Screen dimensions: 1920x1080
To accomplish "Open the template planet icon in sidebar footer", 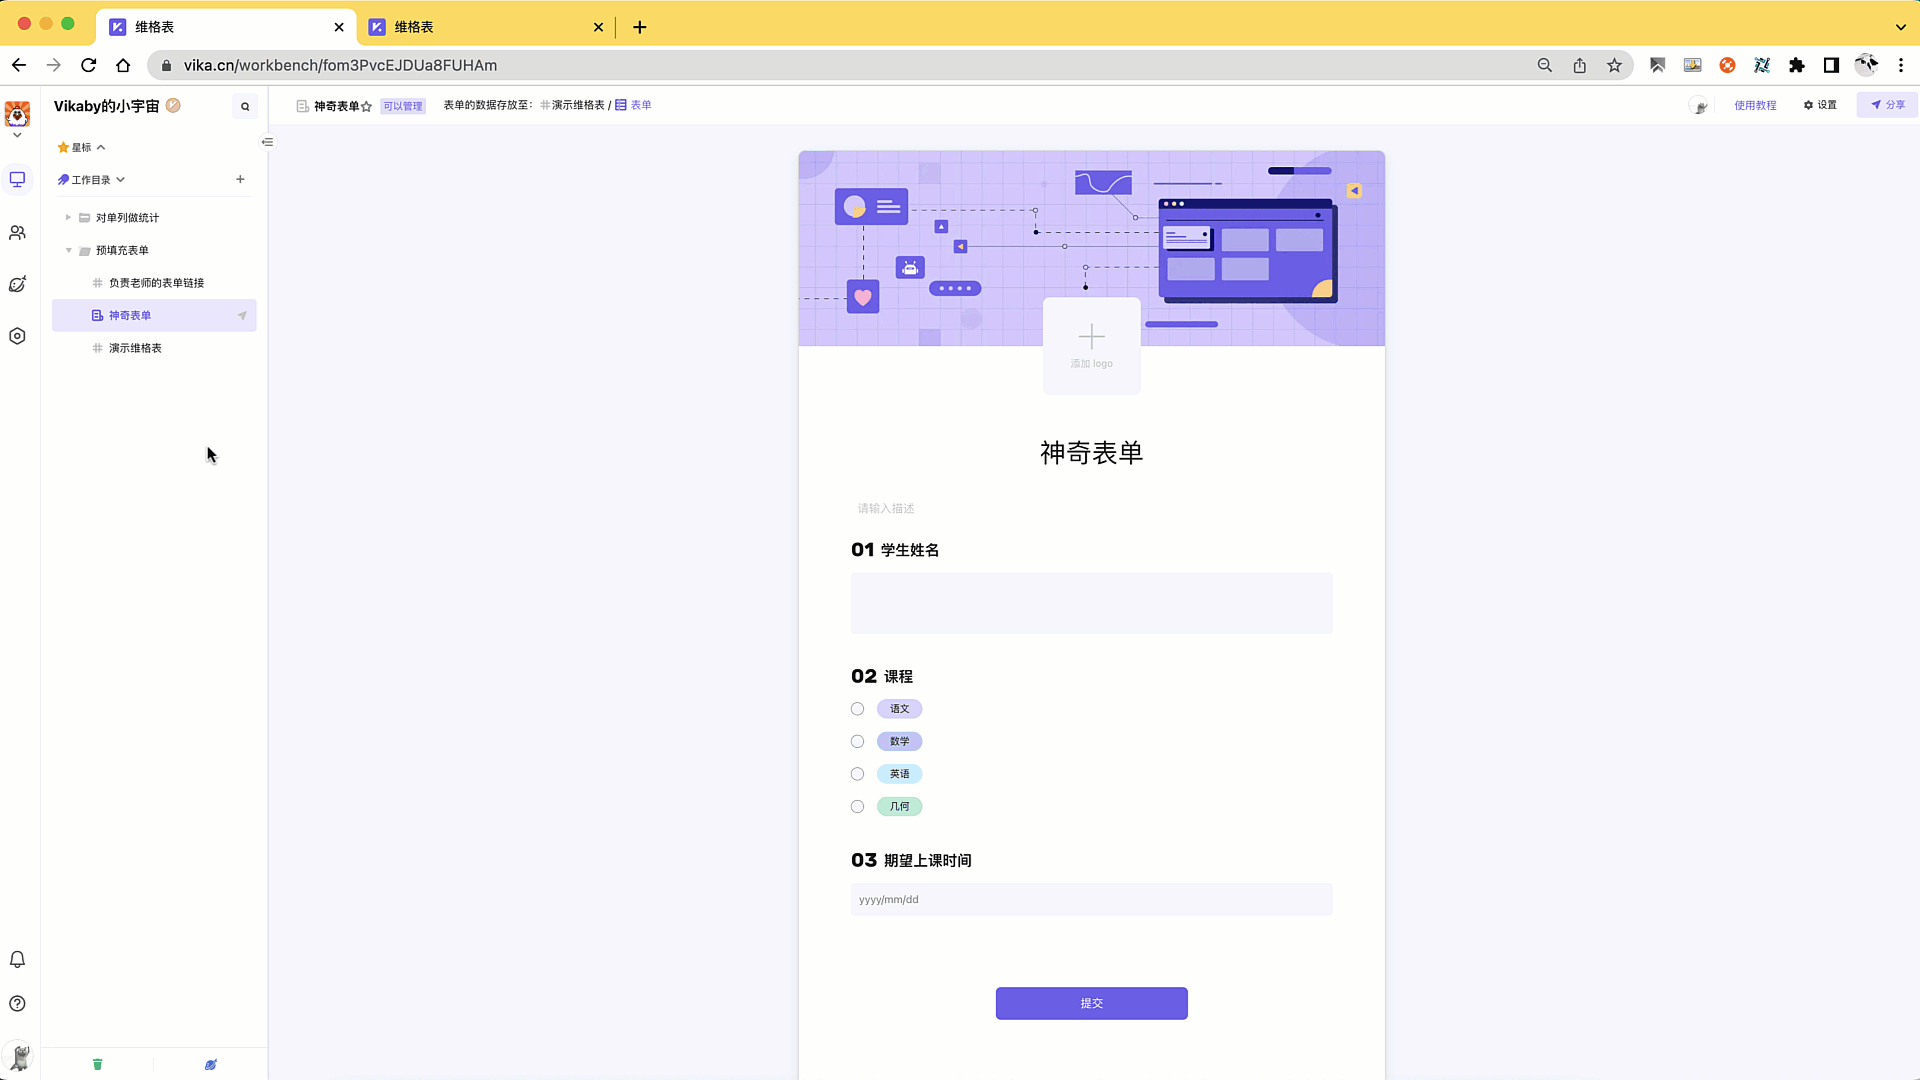I will (x=210, y=1064).
